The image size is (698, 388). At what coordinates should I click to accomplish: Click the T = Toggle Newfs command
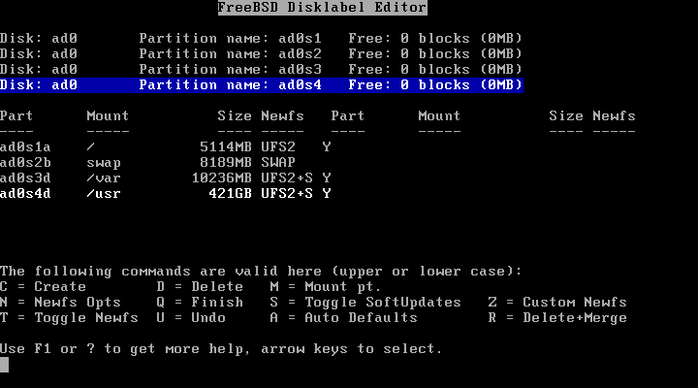click(69, 318)
